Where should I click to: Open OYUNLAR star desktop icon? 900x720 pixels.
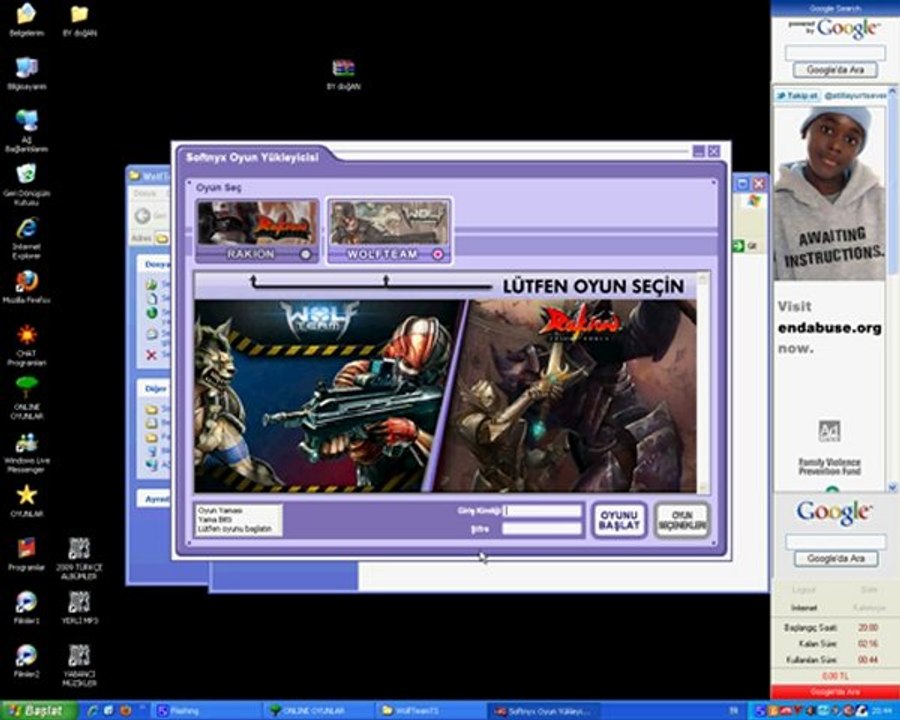click(26, 501)
